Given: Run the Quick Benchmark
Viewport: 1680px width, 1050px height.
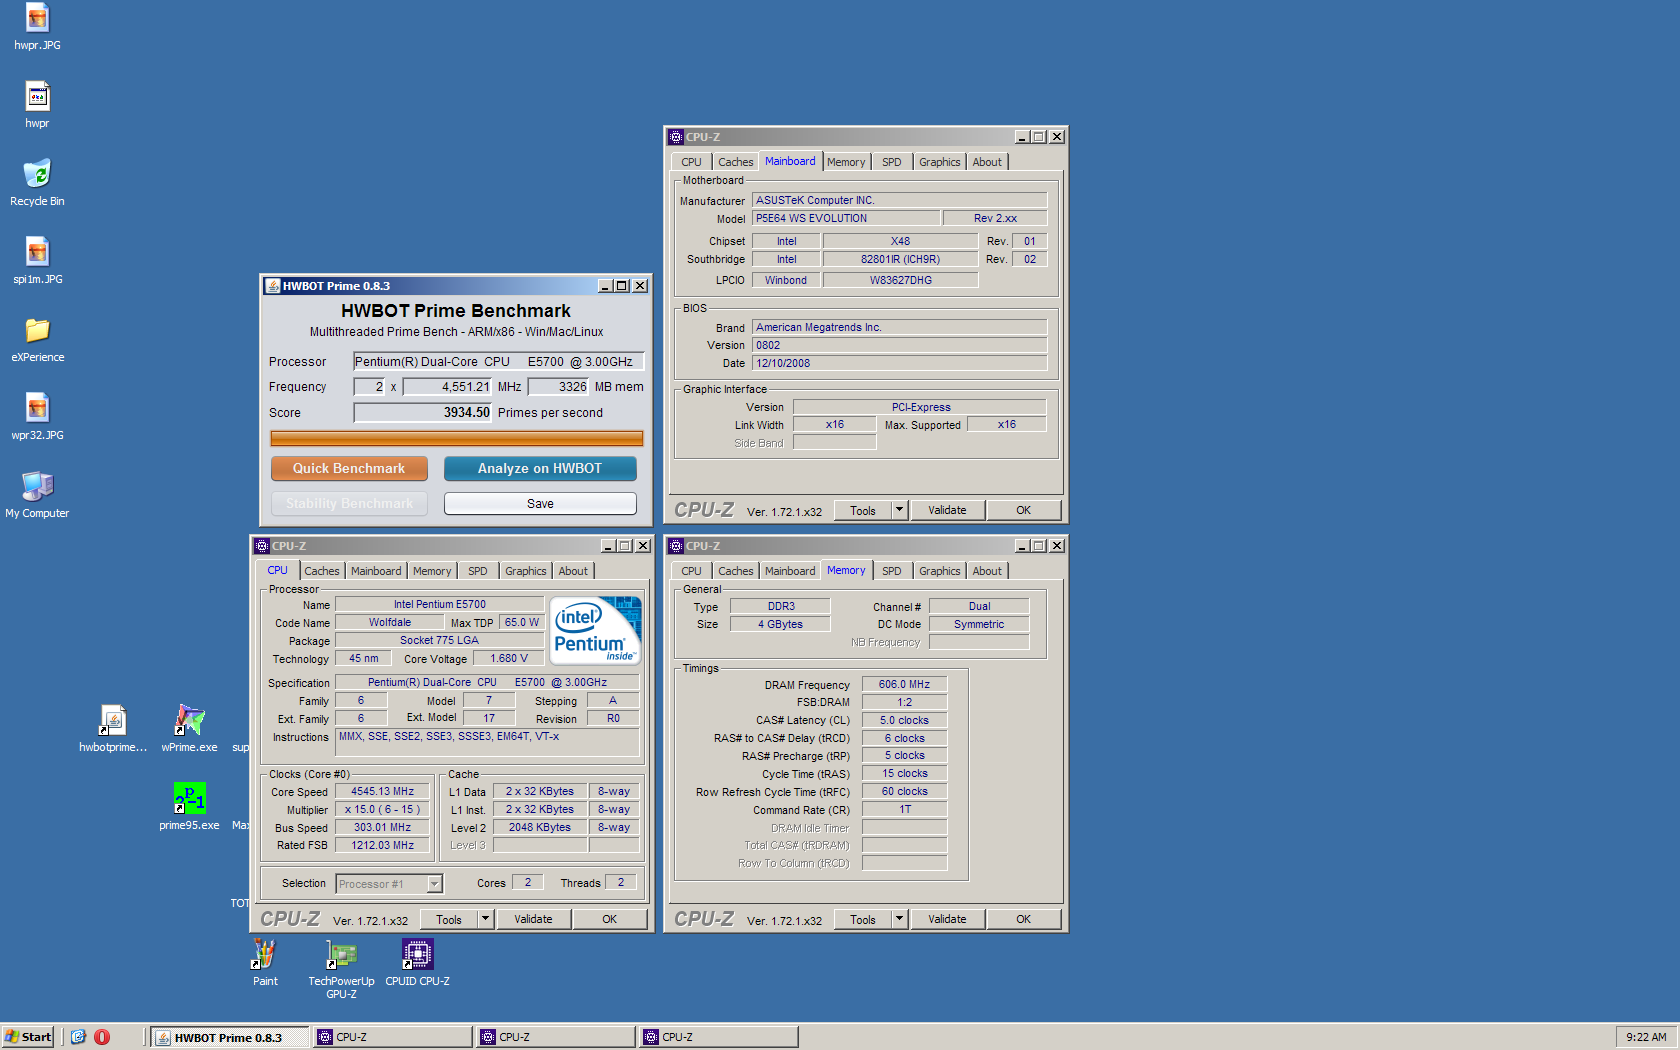Looking at the screenshot, I should point(349,468).
